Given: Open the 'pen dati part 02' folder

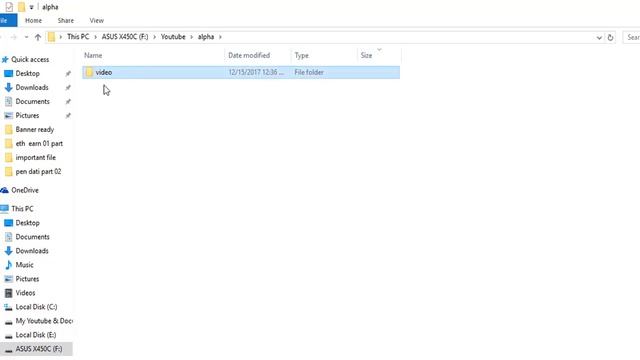Looking at the screenshot, I should 38,171.
